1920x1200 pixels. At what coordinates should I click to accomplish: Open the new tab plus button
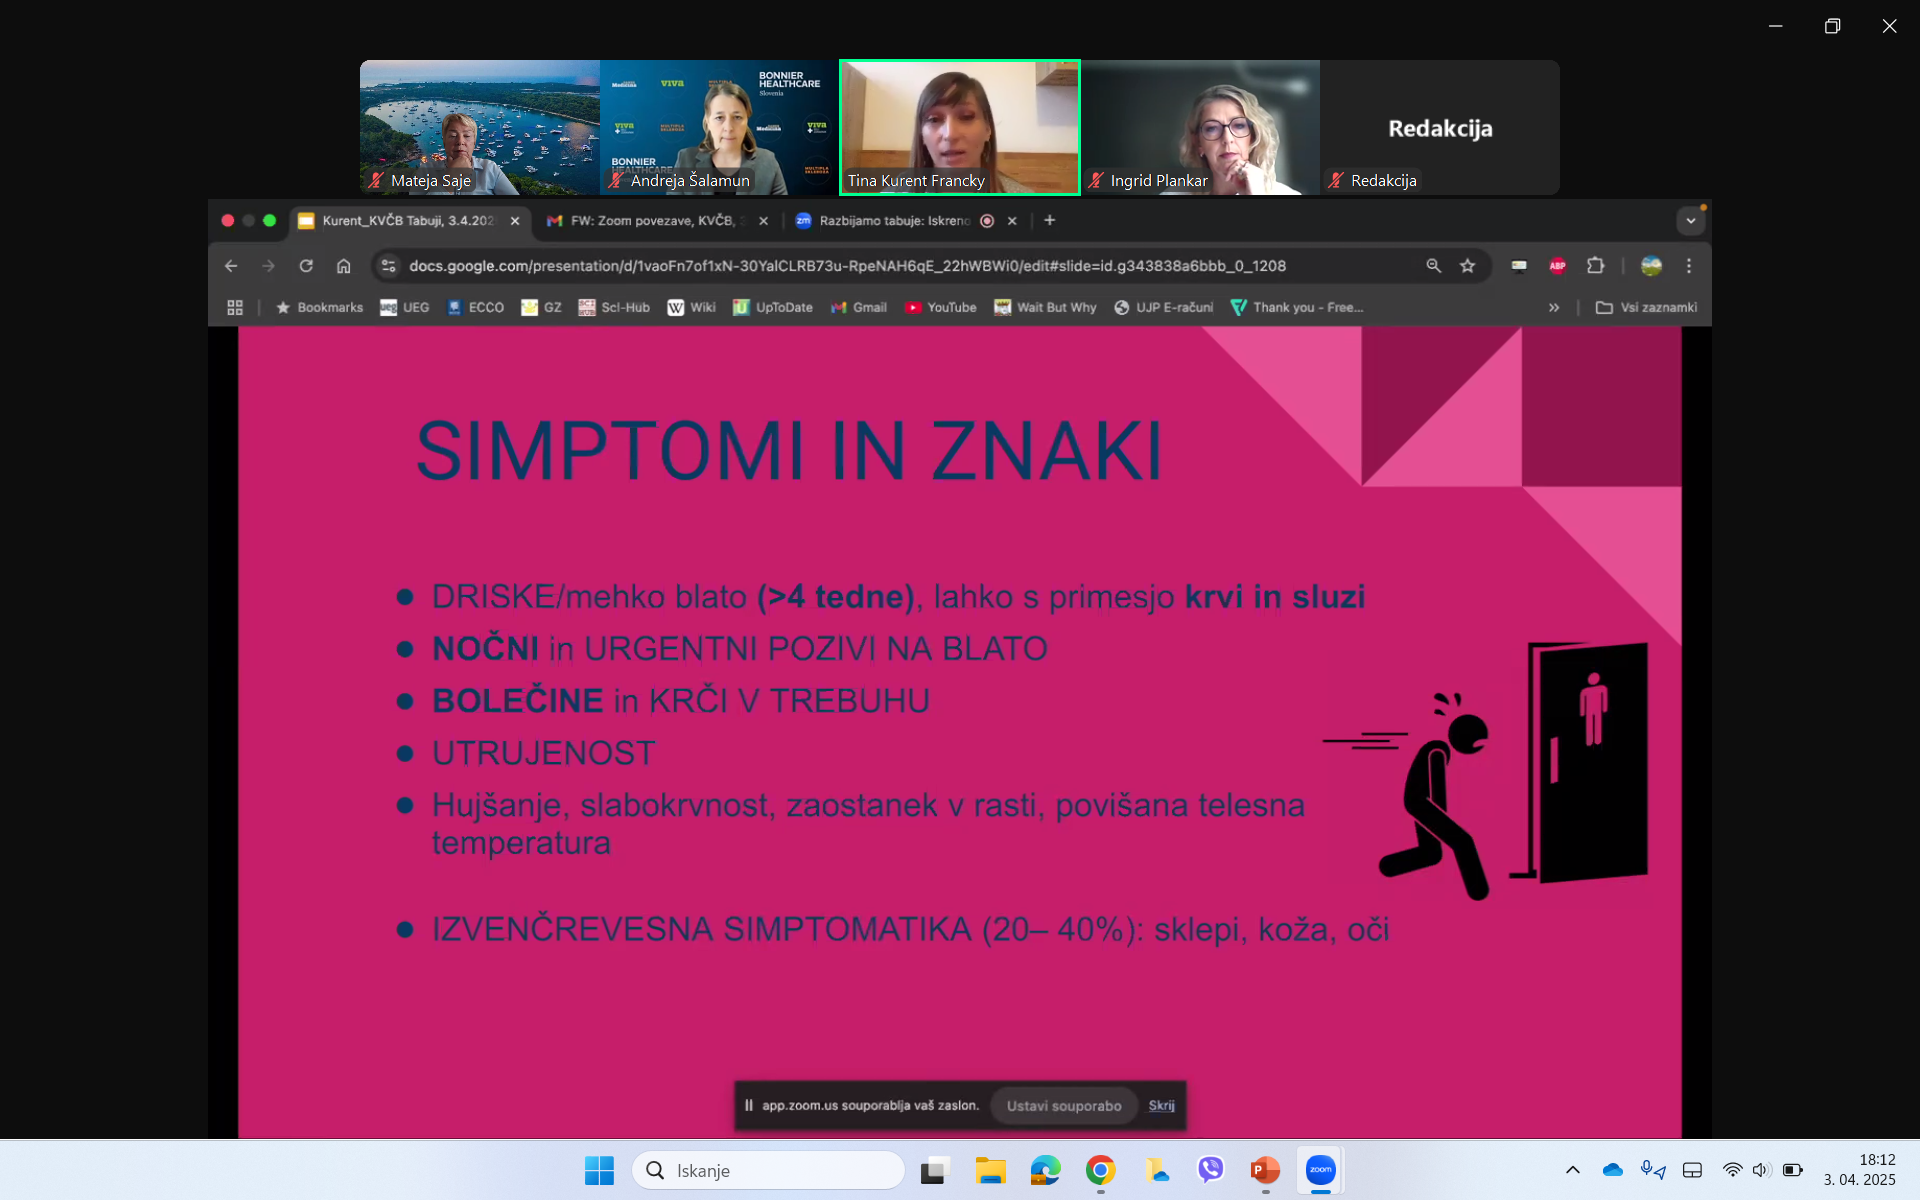tap(1050, 221)
